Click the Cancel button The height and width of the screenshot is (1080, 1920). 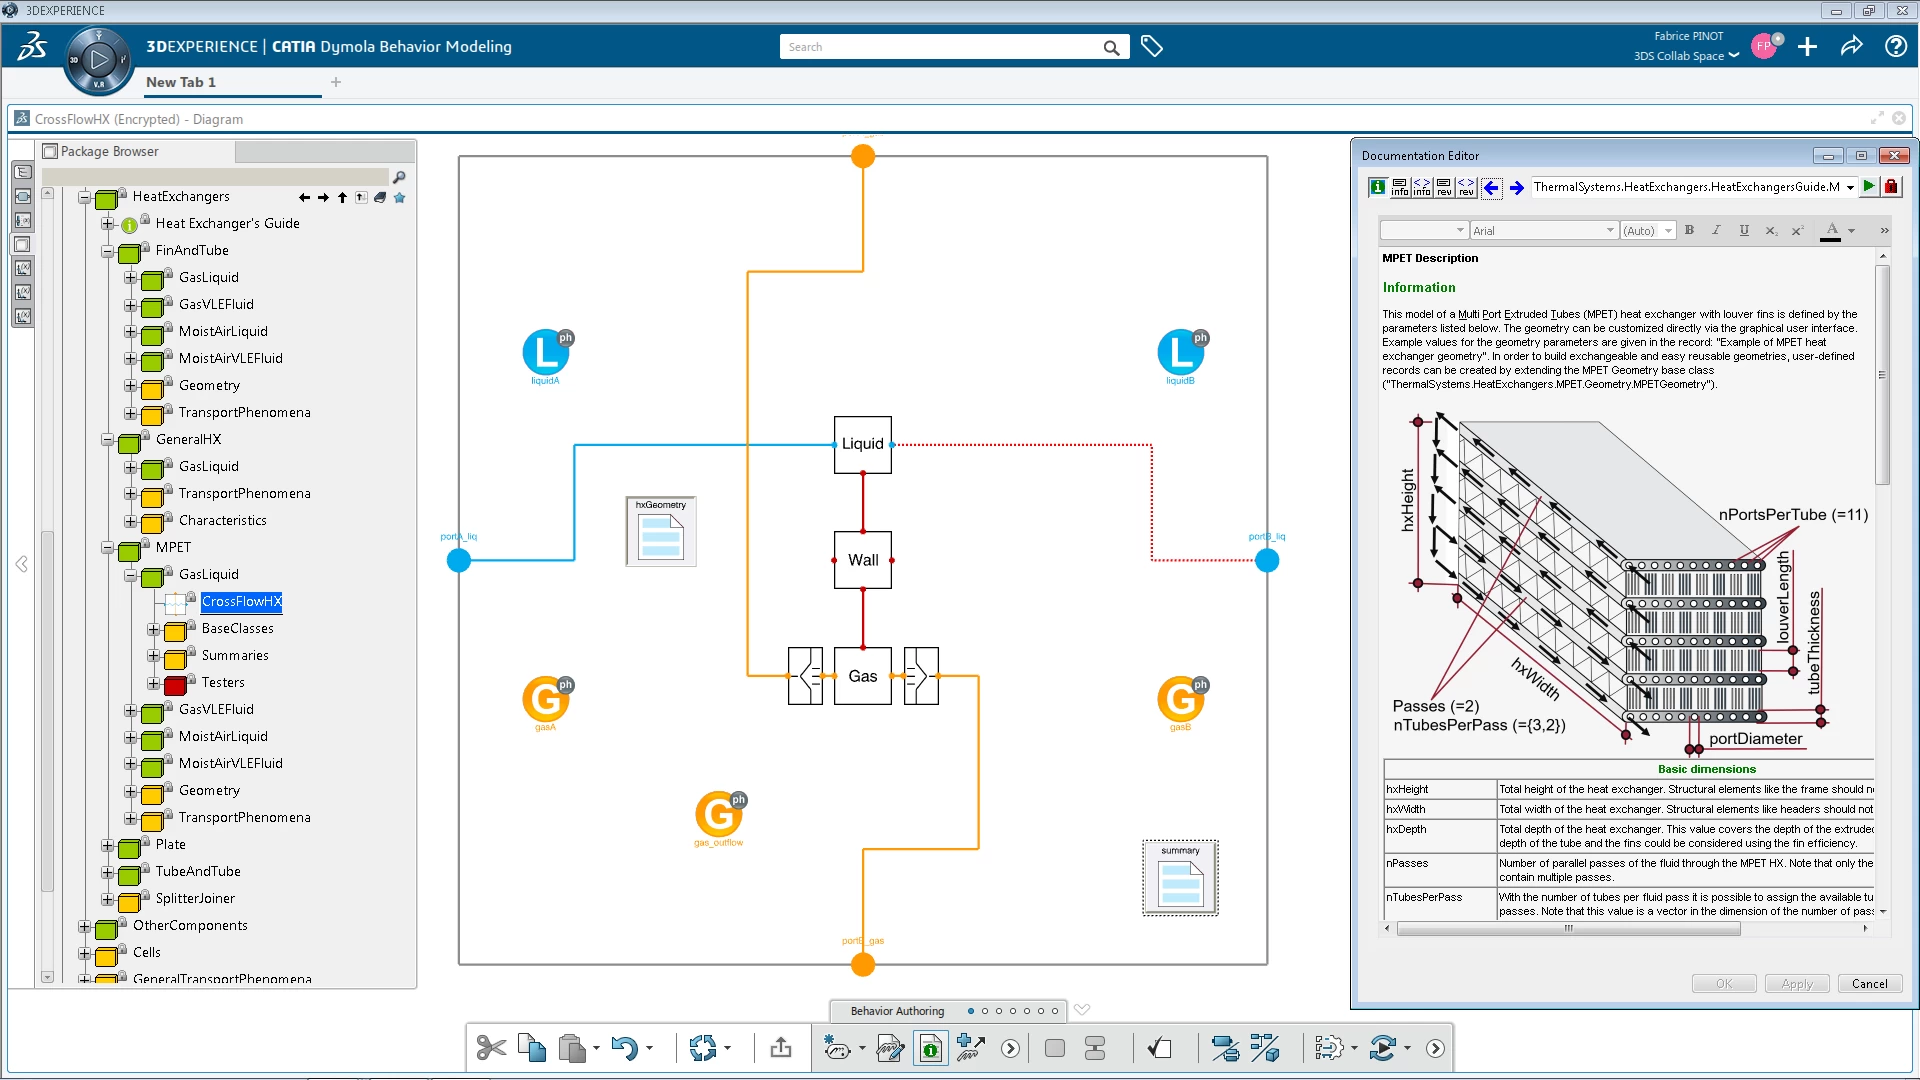pos(1870,983)
